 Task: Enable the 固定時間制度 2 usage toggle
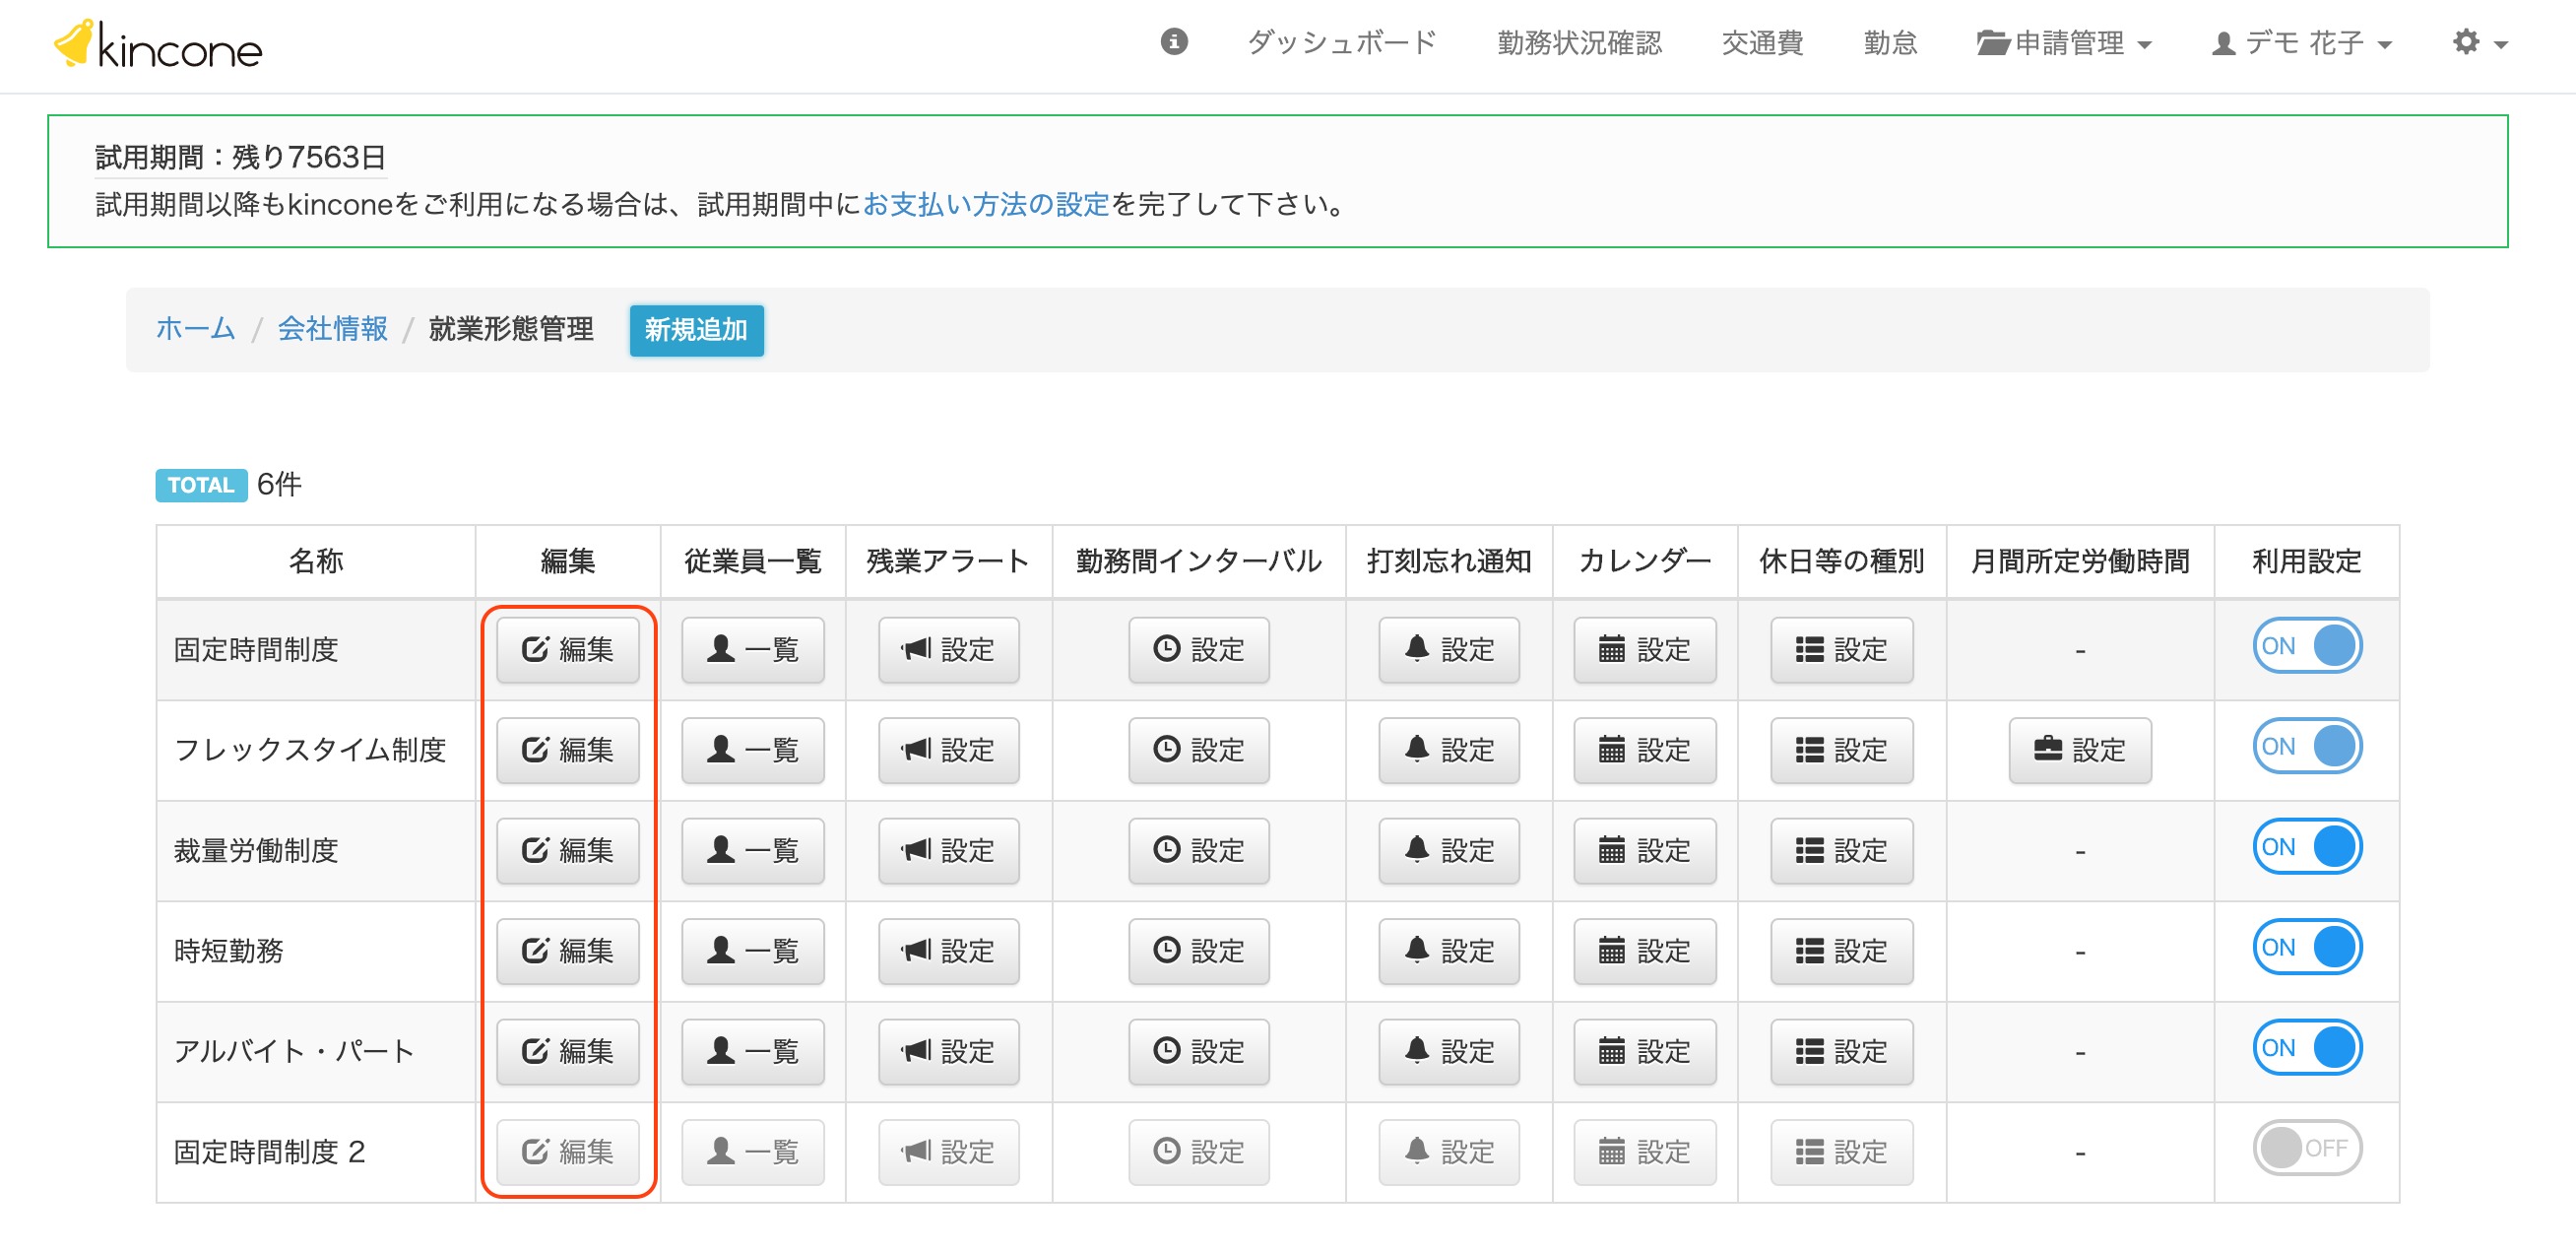2306,1148
